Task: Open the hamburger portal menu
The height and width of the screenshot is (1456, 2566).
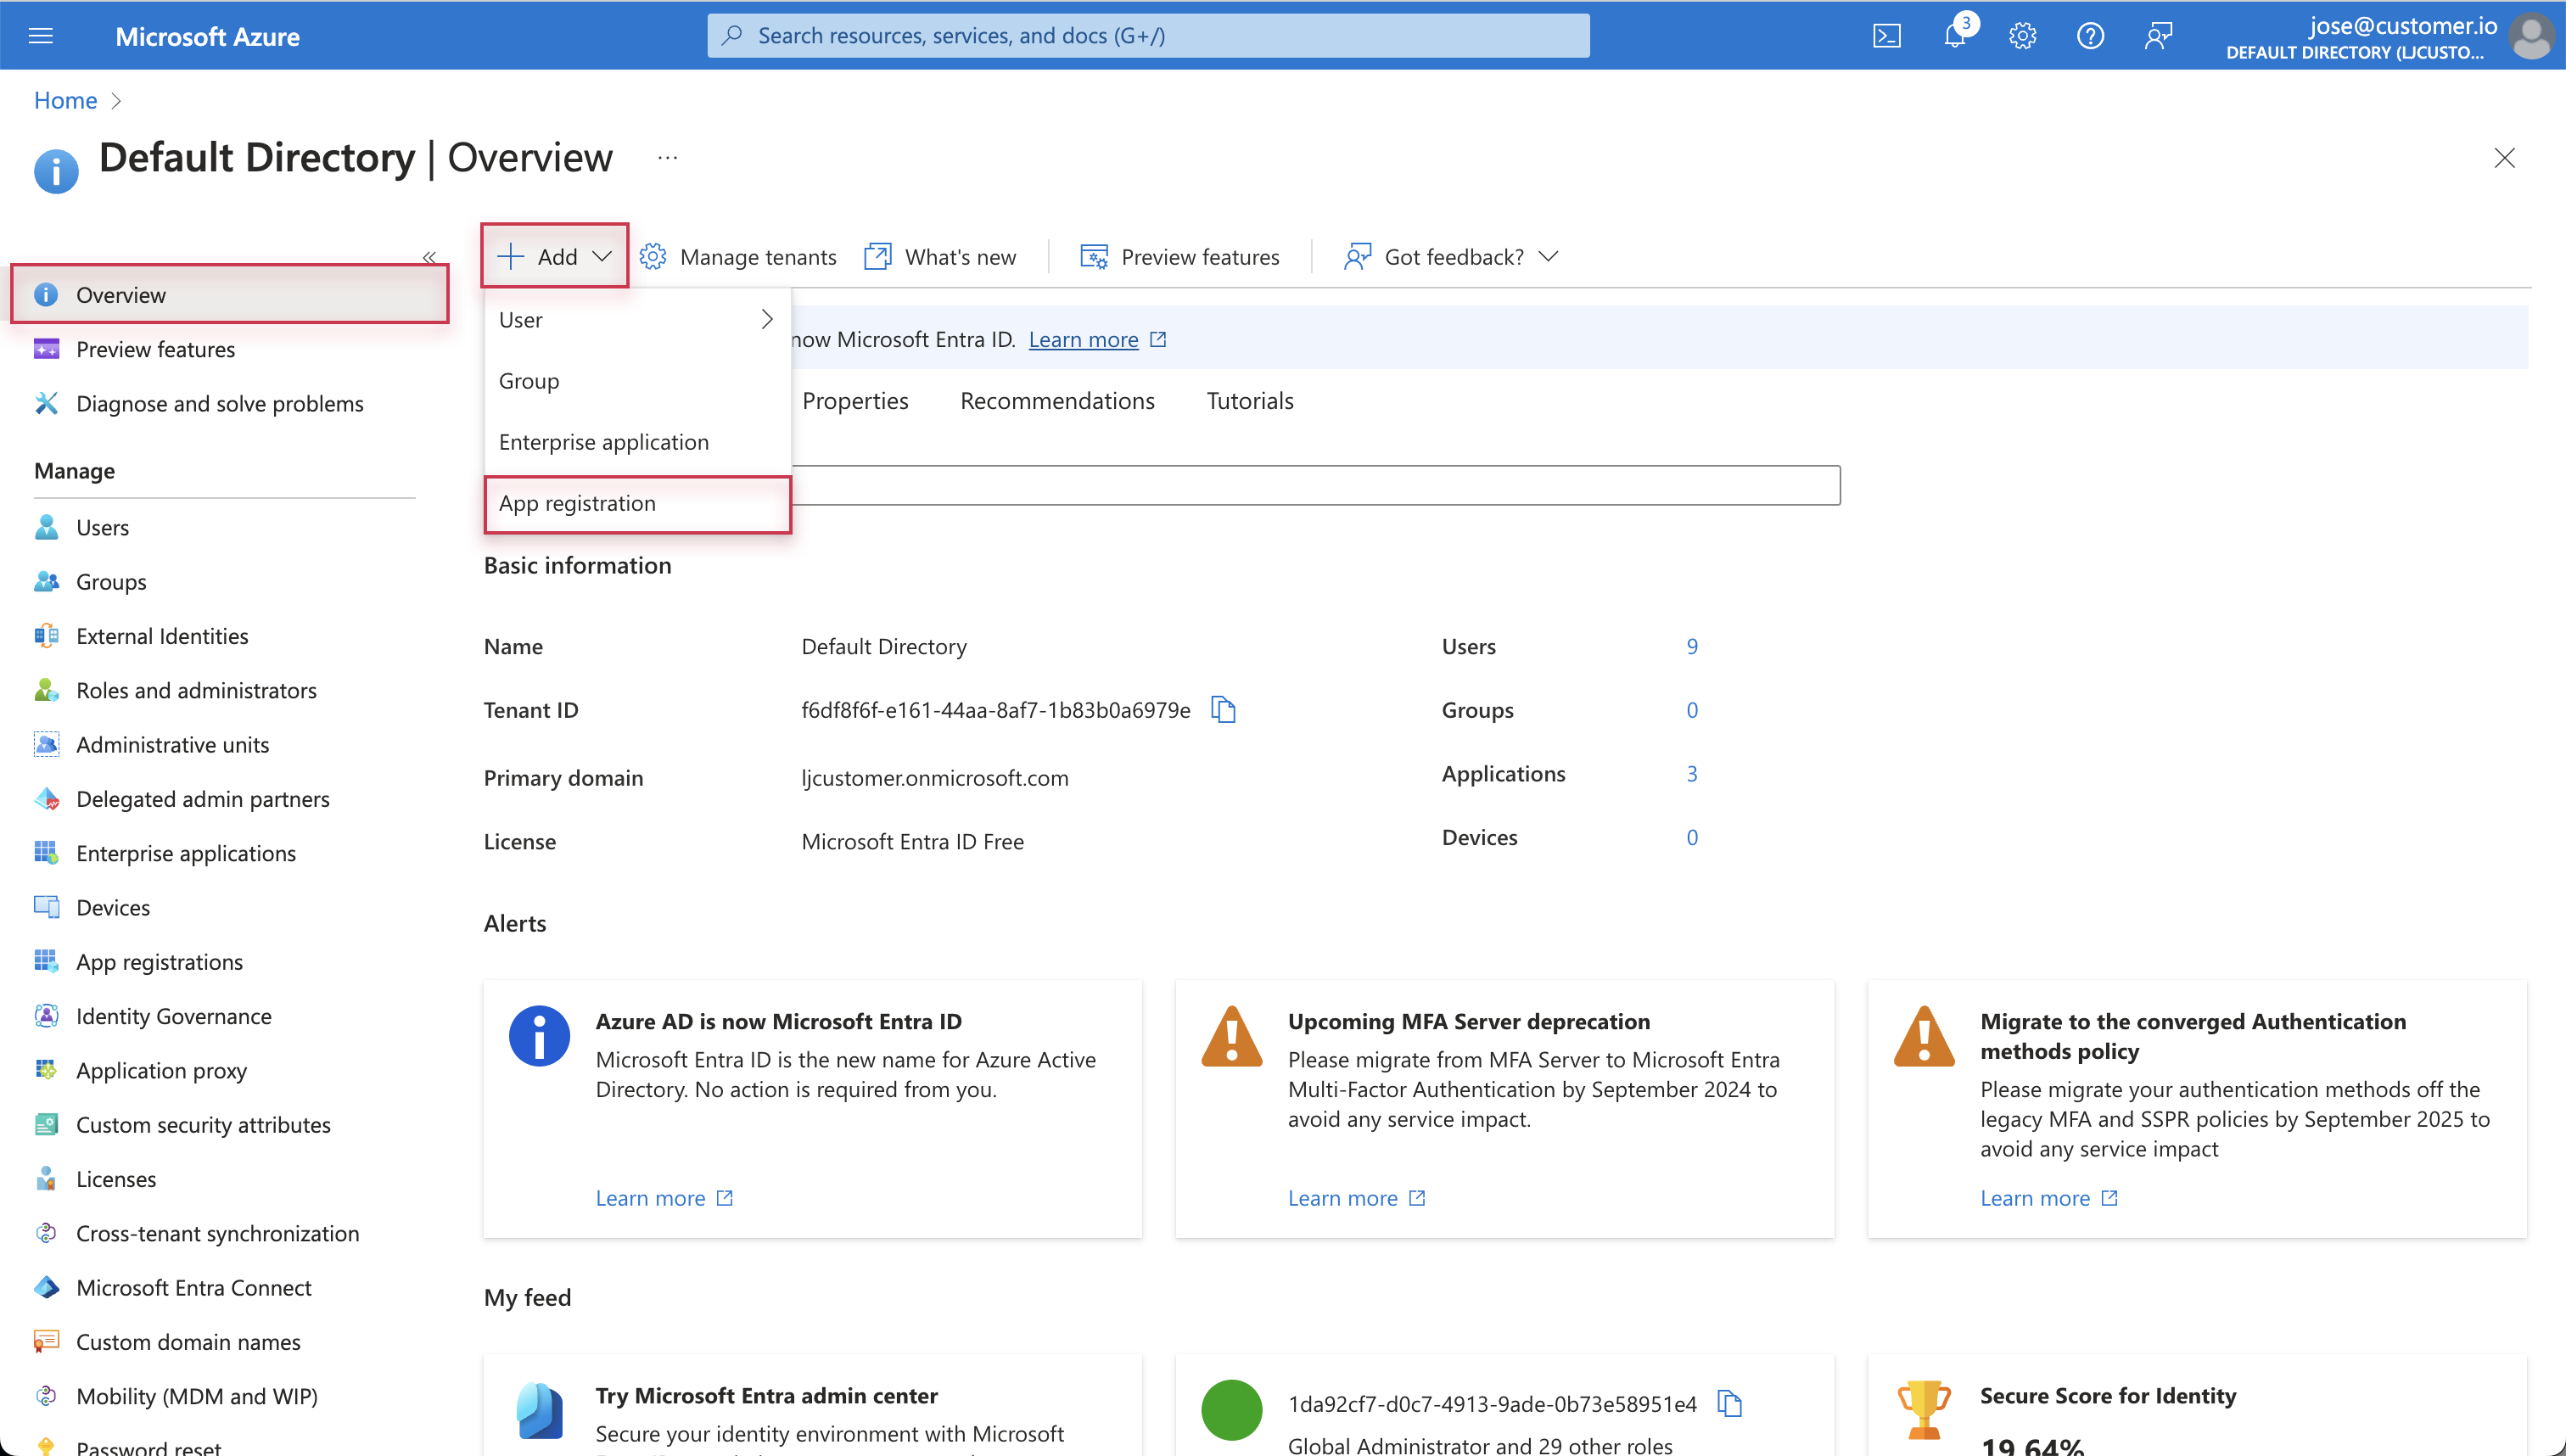Action: (x=41, y=36)
